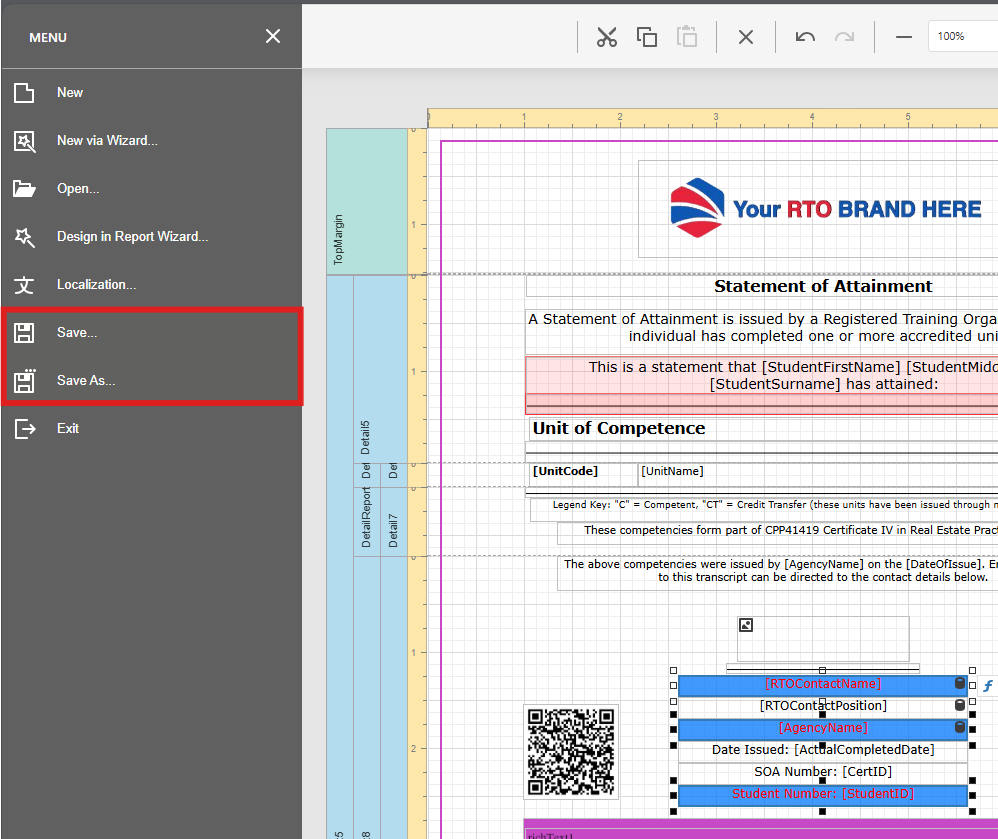Open Design in Report Wizard option
The width and height of the screenshot is (998, 839).
[x=132, y=237]
